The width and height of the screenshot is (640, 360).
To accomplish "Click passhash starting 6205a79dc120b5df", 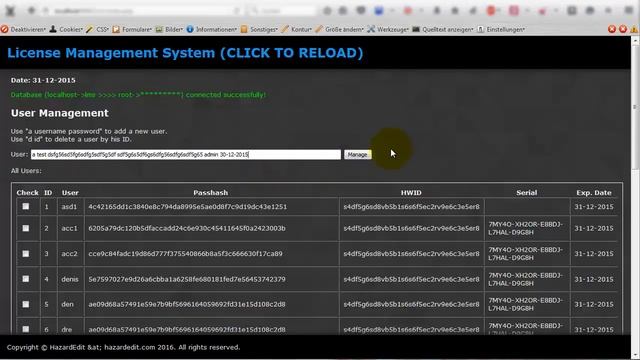I will 187,228.
